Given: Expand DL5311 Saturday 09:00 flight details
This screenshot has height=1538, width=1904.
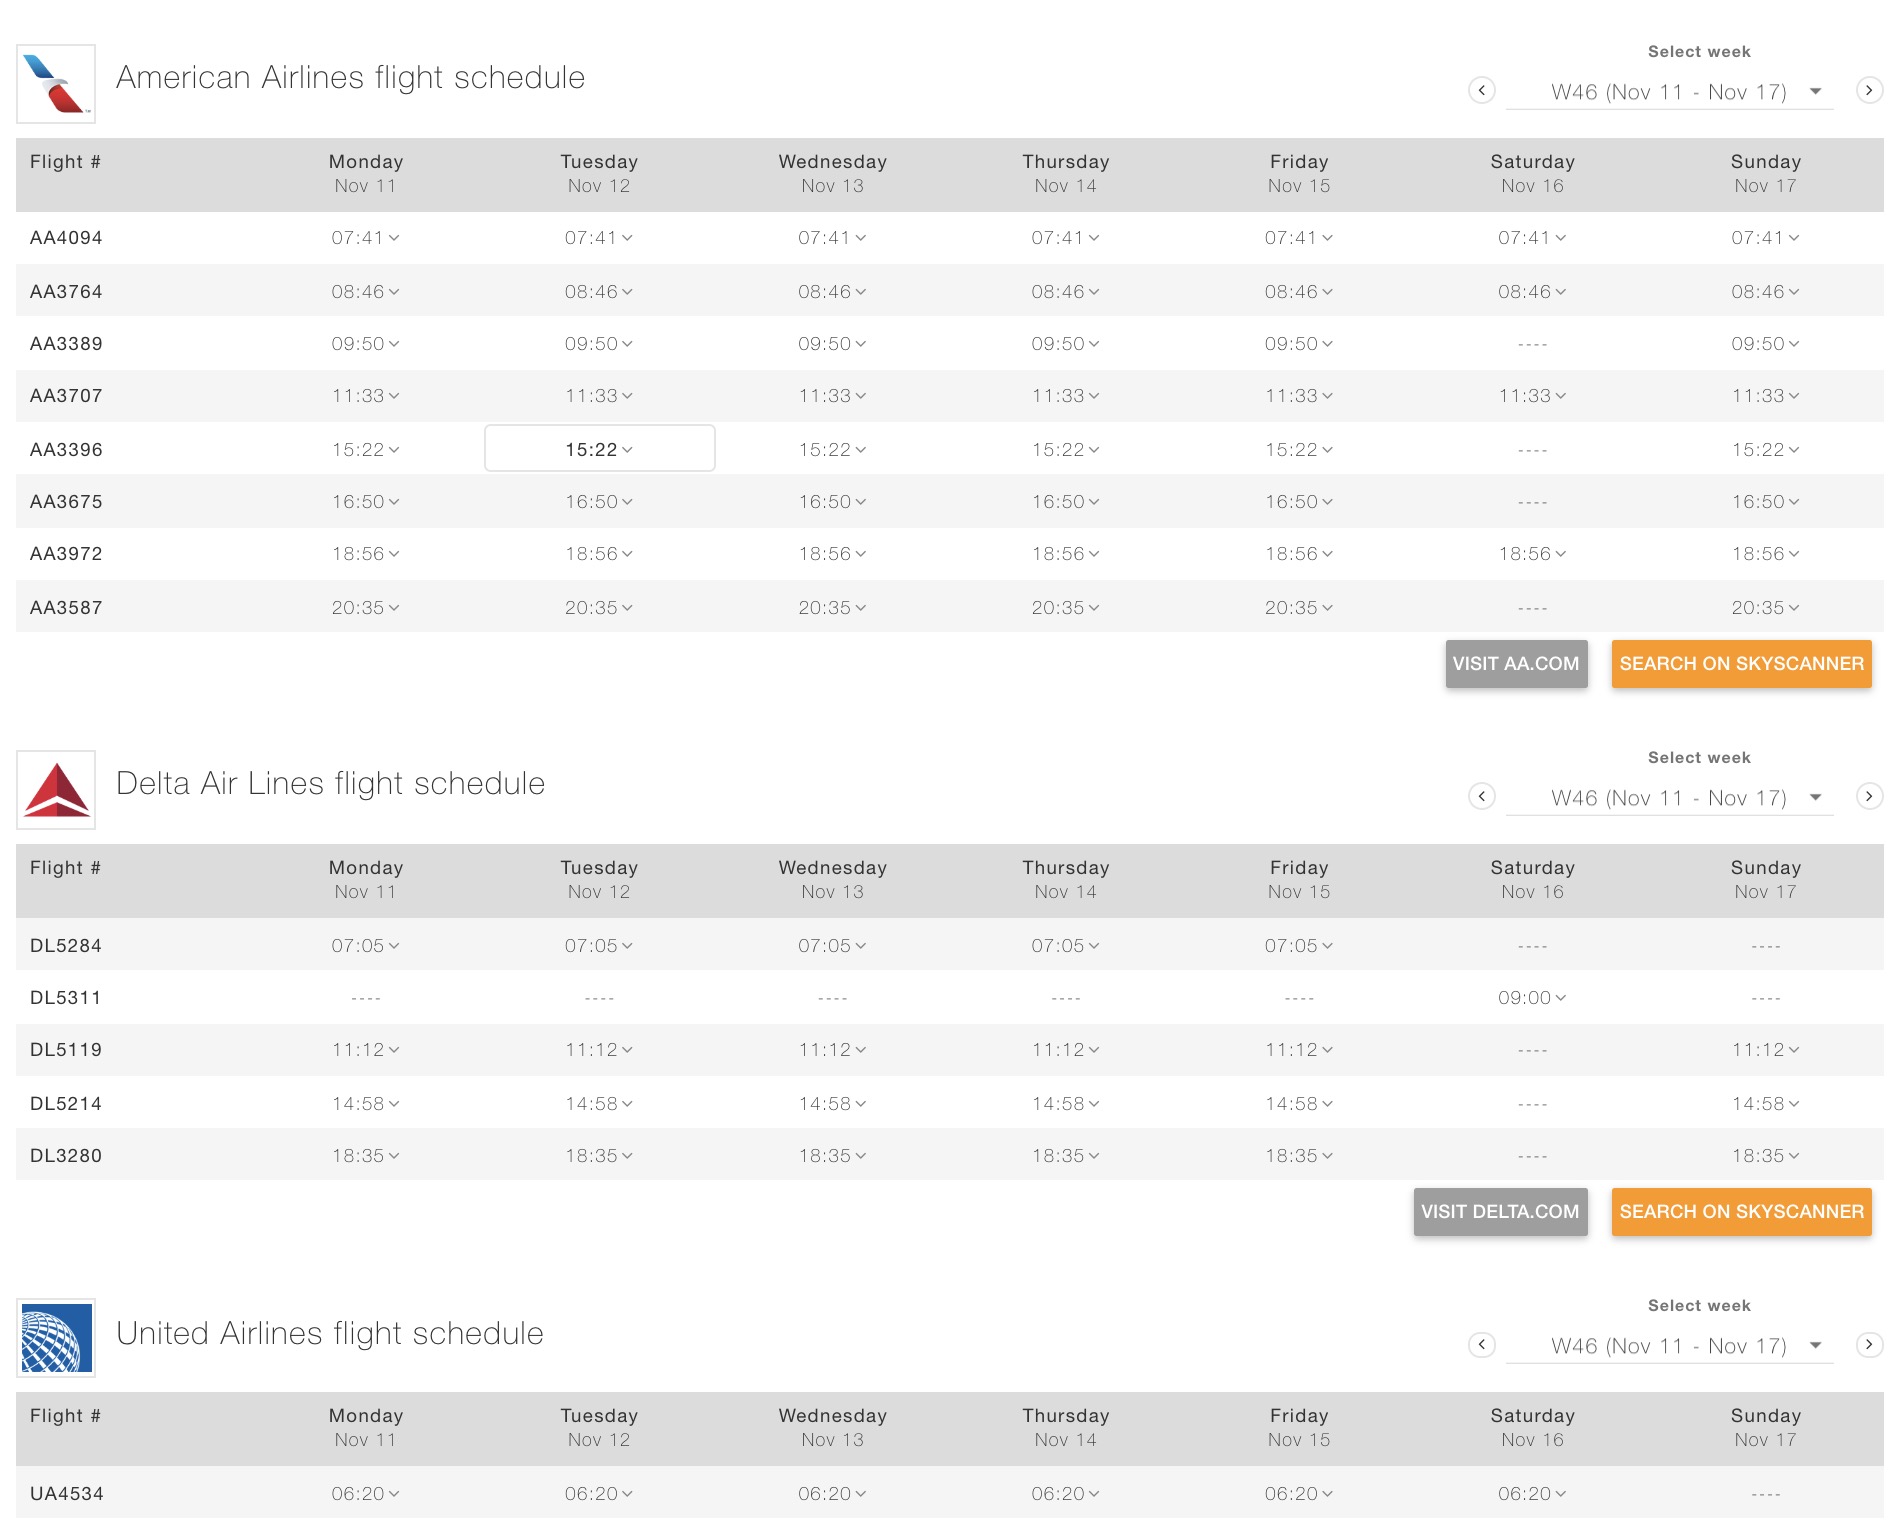Looking at the screenshot, I should coord(1532,998).
